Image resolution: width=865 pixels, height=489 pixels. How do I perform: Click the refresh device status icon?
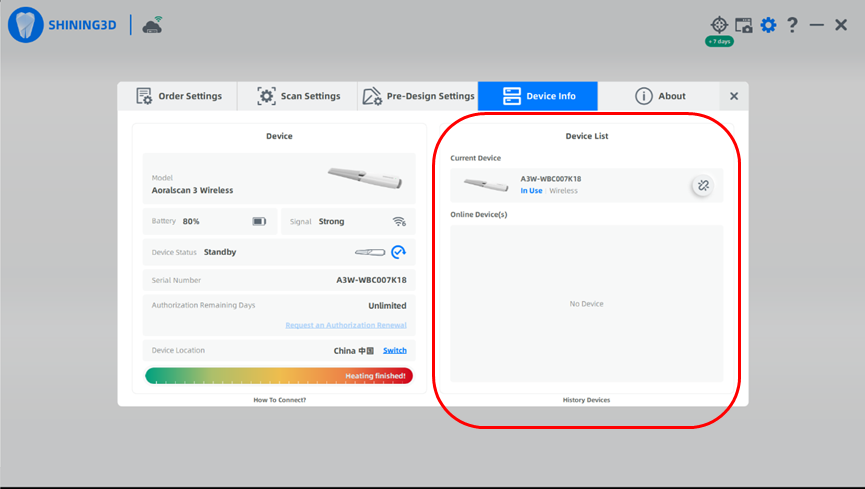(398, 252)
